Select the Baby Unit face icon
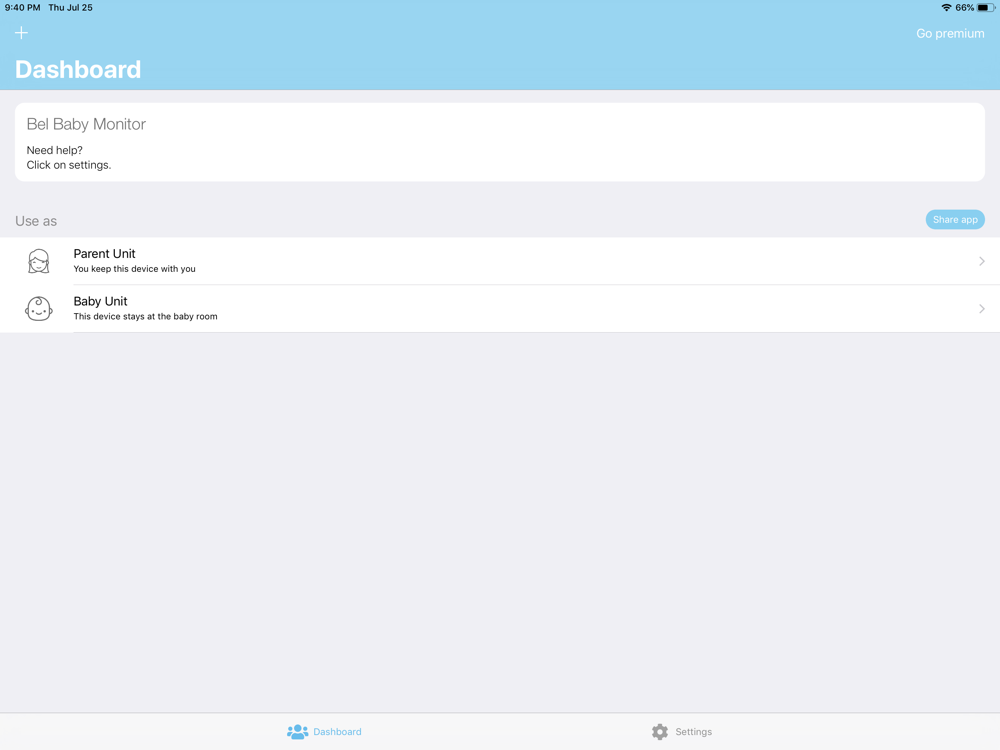 [x=38, y=309]
